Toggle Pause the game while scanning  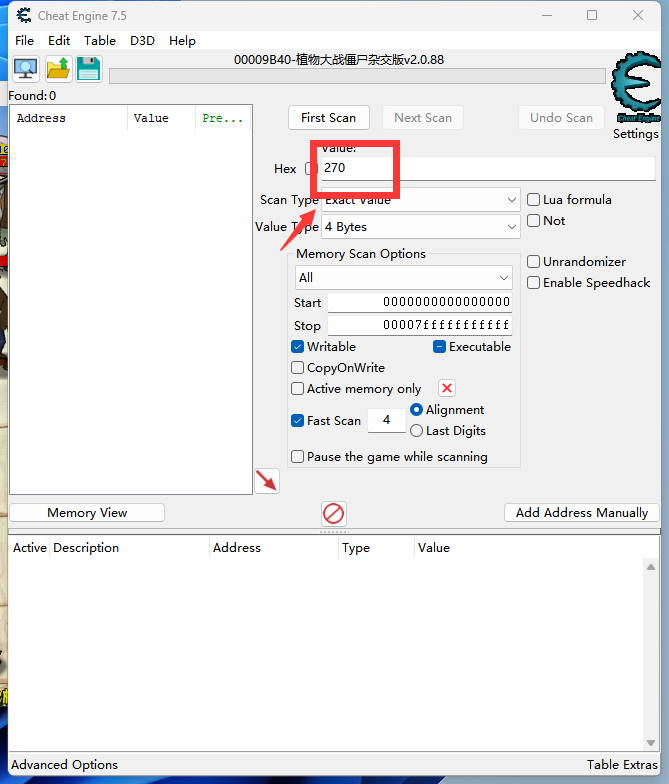298,457
